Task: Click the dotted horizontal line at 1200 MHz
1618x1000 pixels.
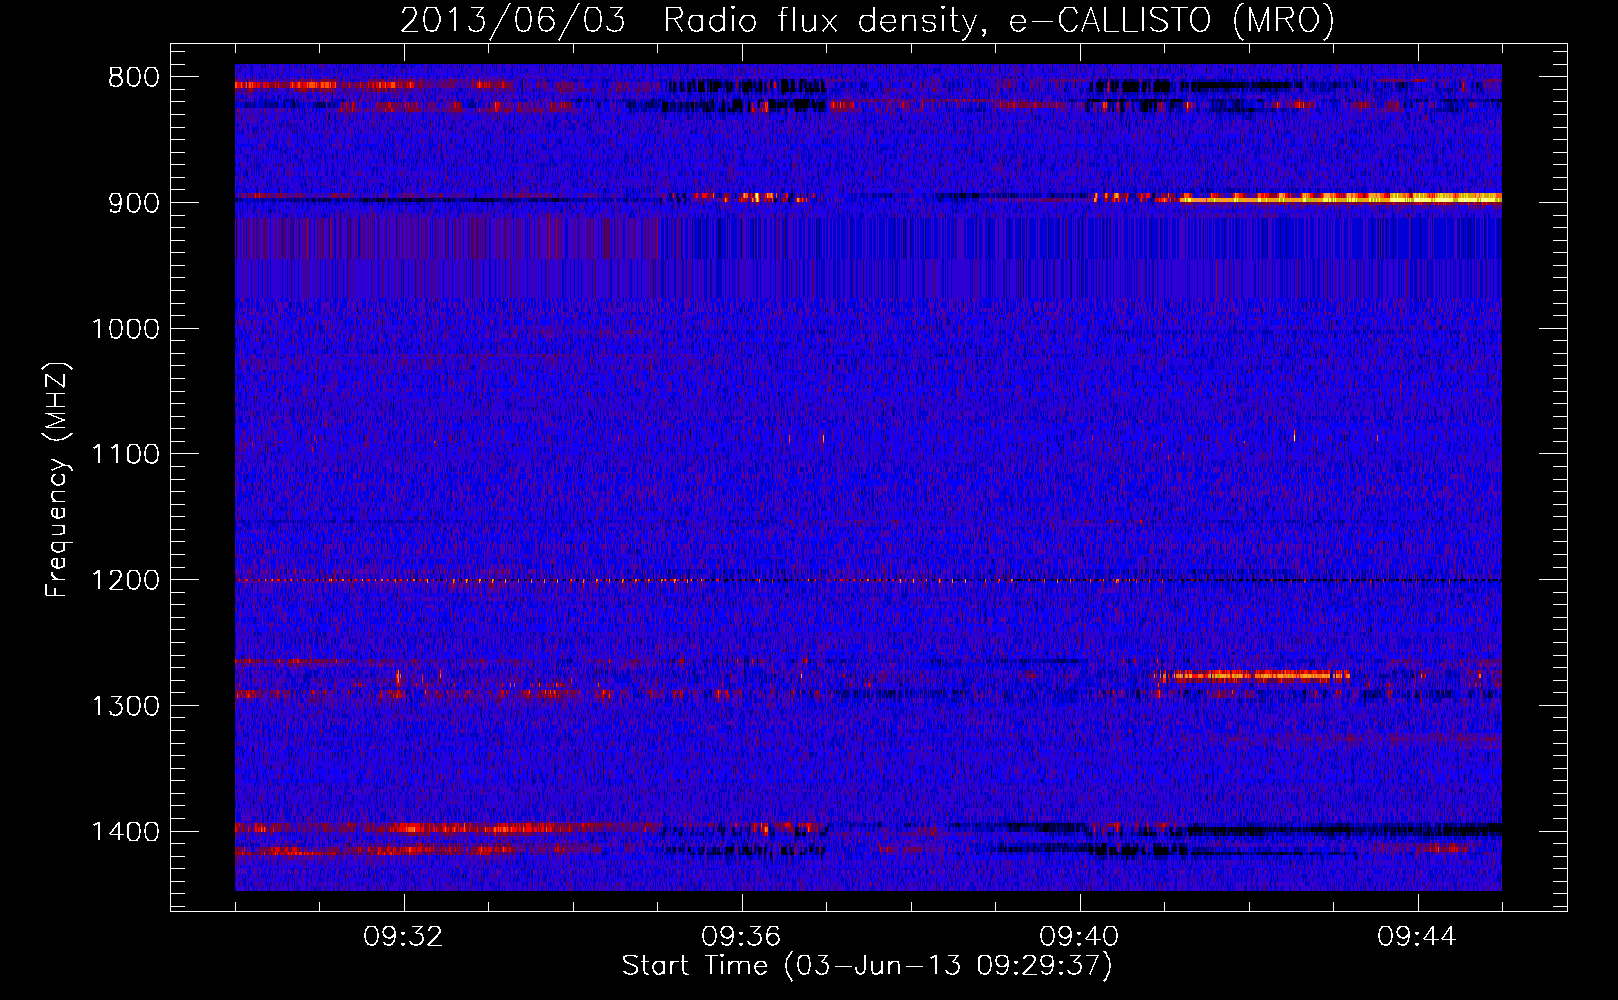Action: click(868, 580)
